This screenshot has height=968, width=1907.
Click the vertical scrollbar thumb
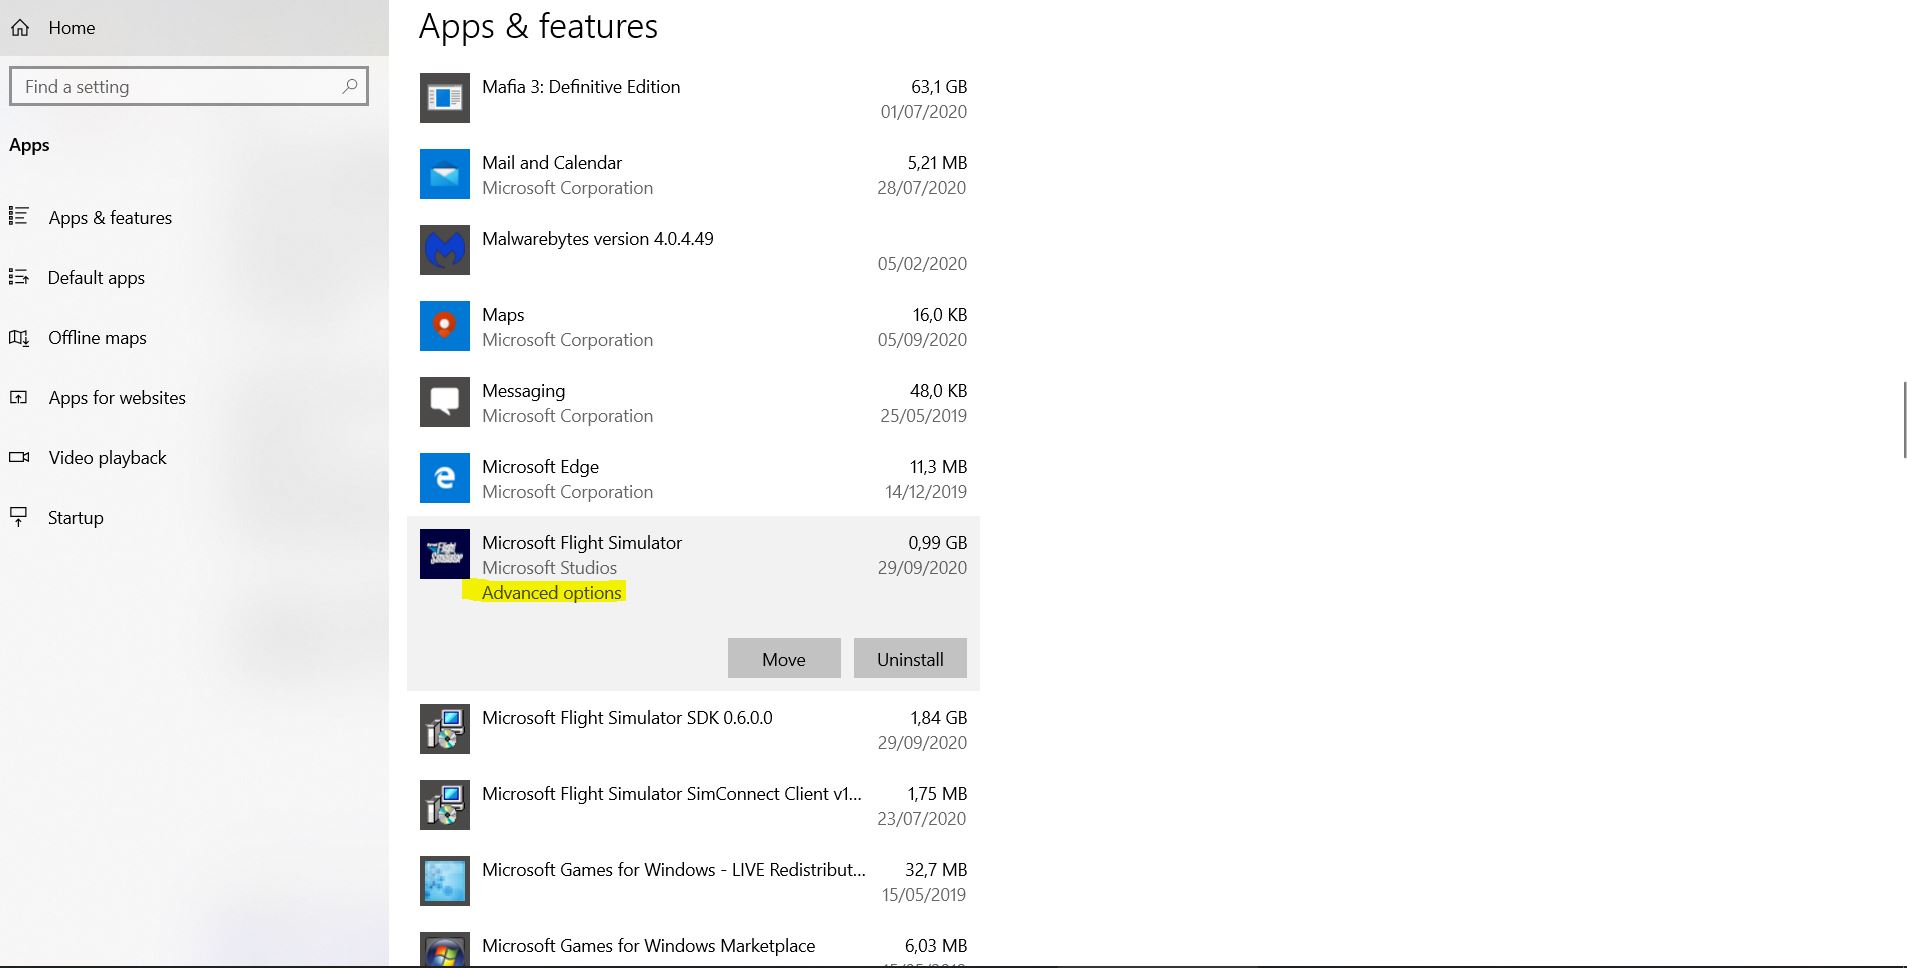1903,420
